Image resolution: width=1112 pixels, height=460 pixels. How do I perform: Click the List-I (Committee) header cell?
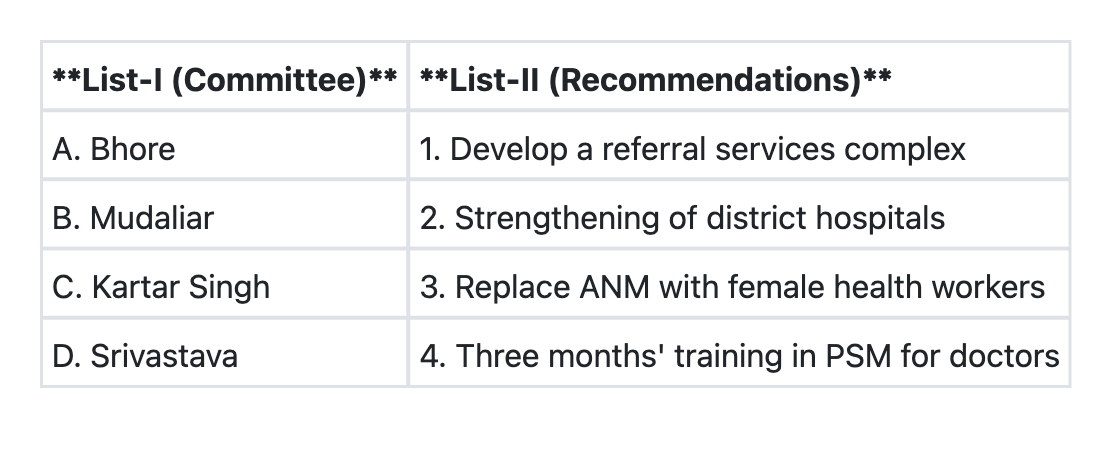coord(224,79)
